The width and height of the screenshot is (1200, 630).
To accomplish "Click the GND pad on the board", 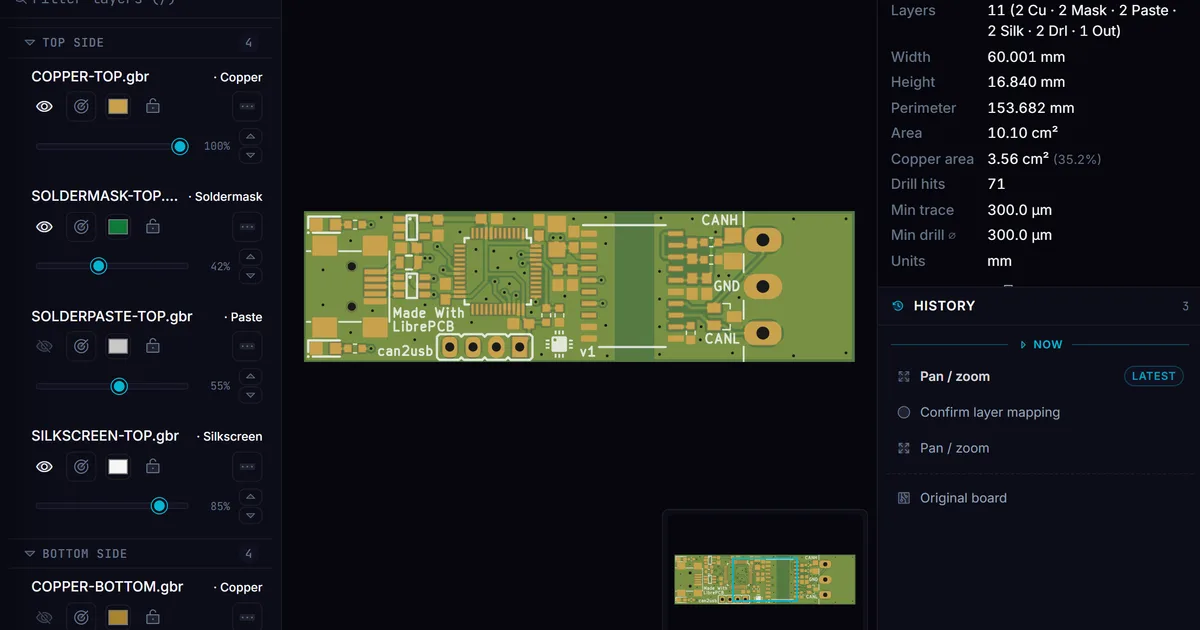I will click(x=762, y=287).
